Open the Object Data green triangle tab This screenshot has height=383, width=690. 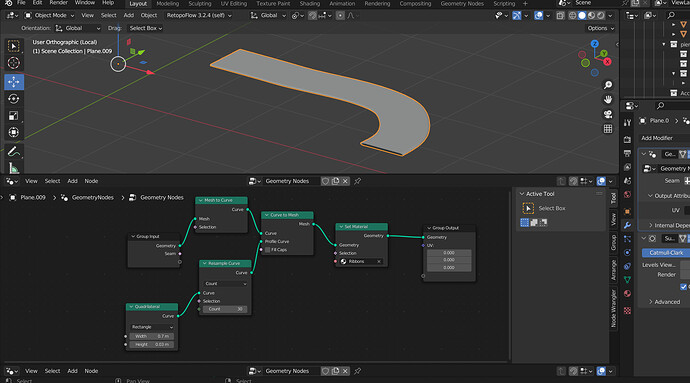point(628,280)
